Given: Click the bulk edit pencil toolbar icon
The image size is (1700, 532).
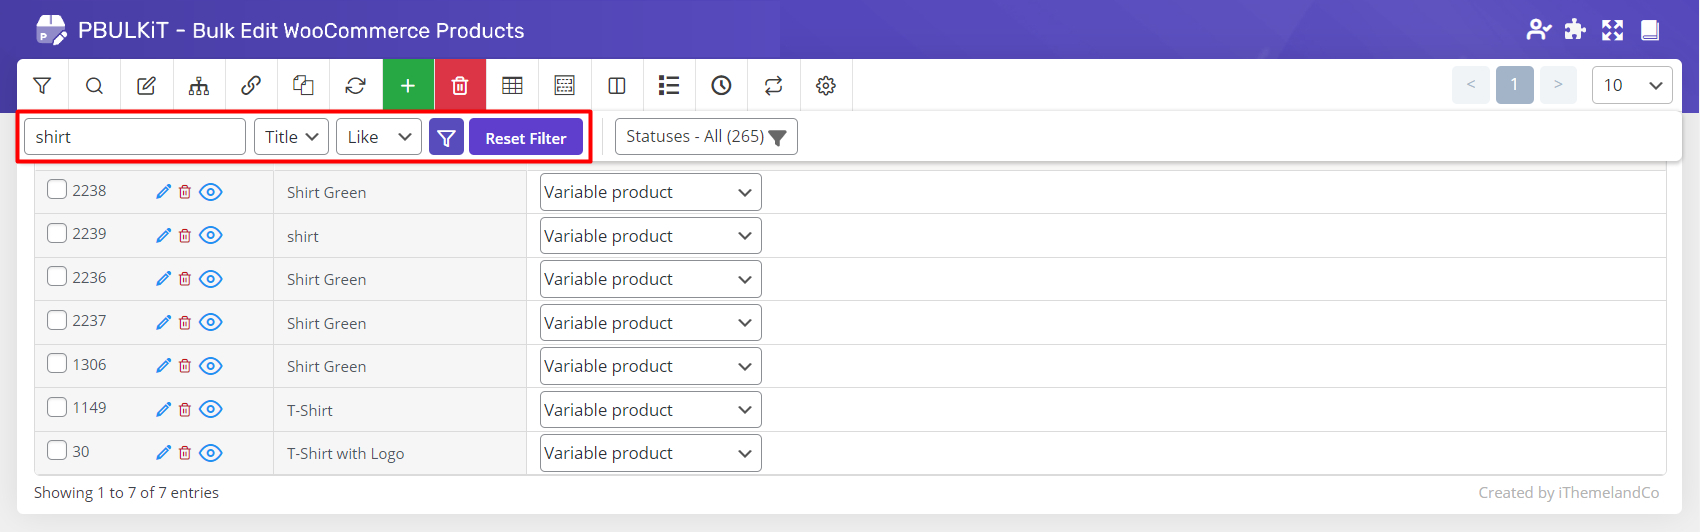Looking at the screenshot, I should click(146, 86).
